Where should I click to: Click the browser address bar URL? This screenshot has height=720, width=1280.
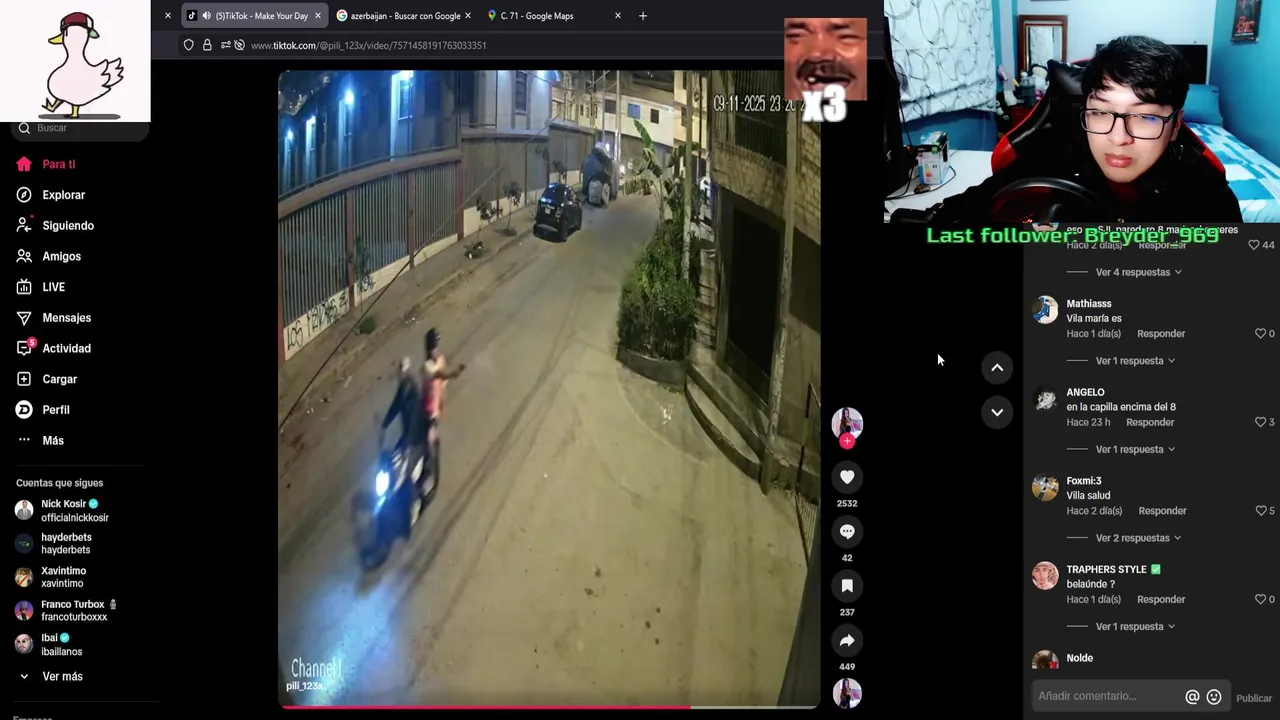point(368,45)
